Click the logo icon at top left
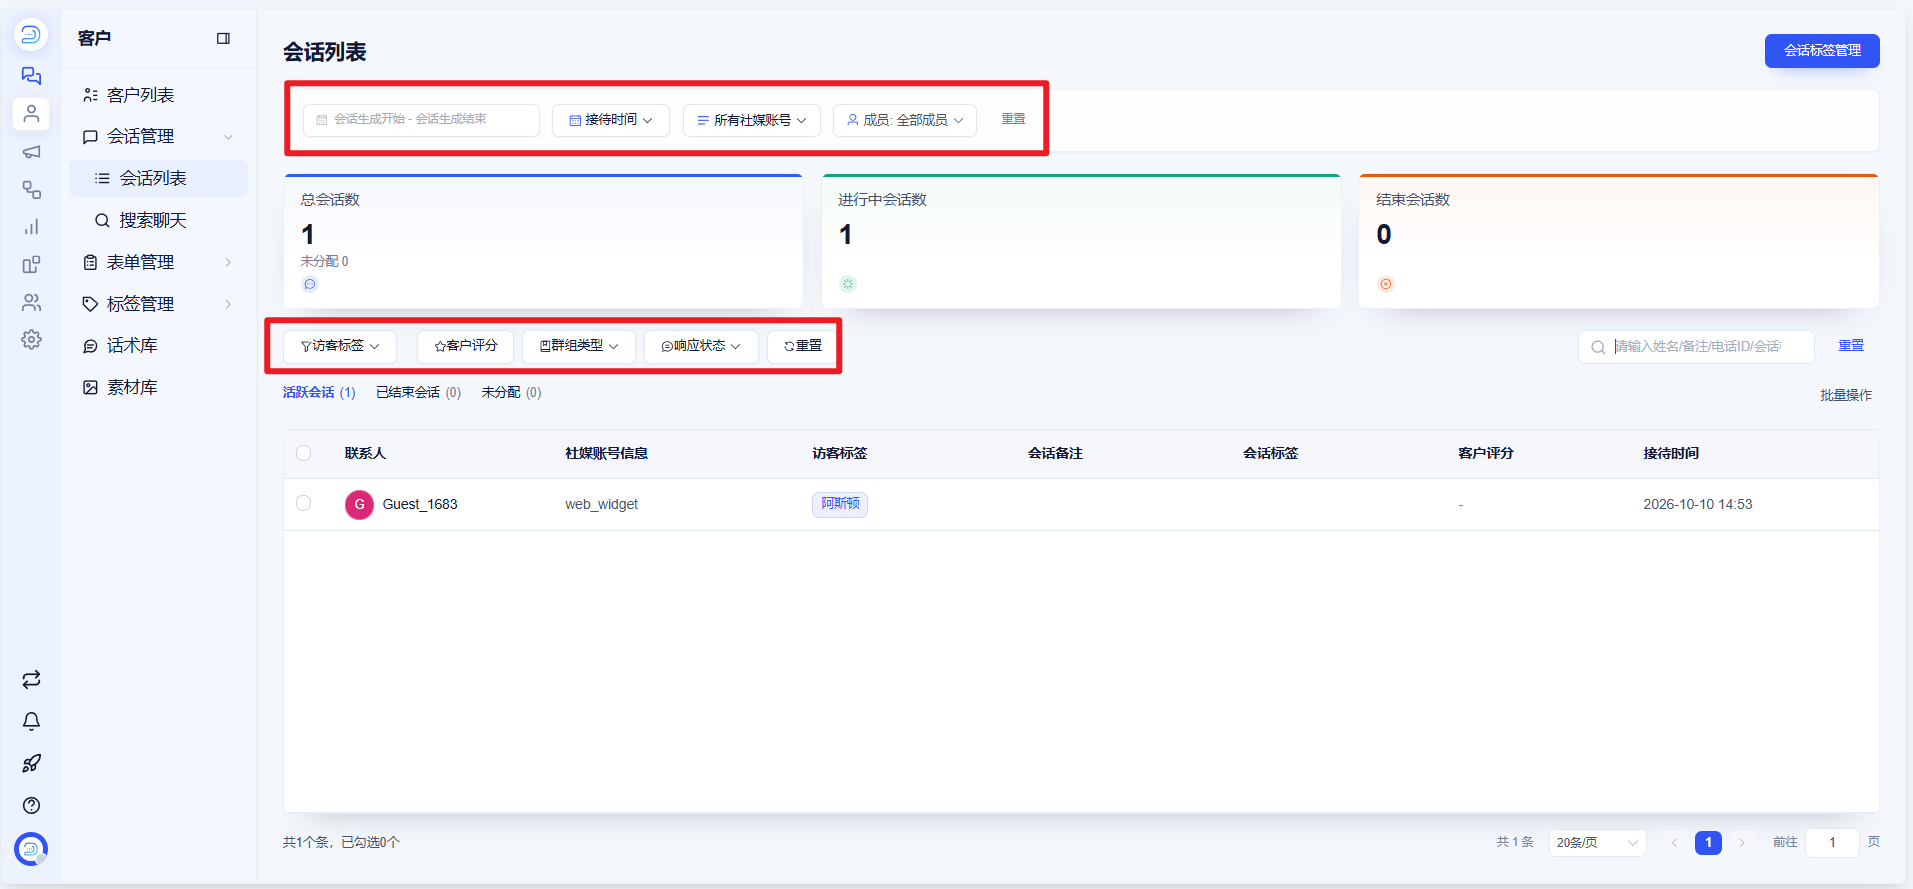This screenshot has height=889, width=1913. [x=31, y=35]
